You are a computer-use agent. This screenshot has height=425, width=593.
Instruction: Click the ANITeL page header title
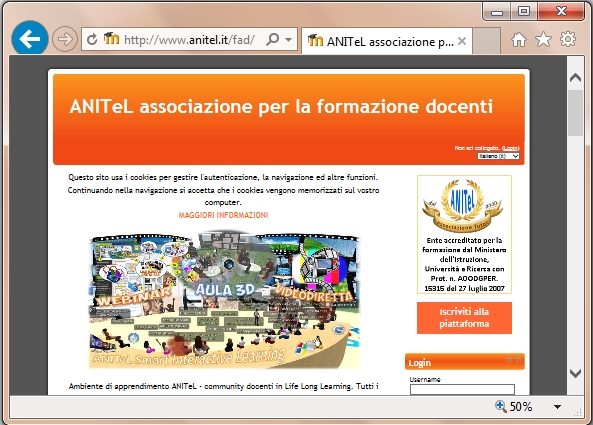pyautogui.click(x=281, y=106)
